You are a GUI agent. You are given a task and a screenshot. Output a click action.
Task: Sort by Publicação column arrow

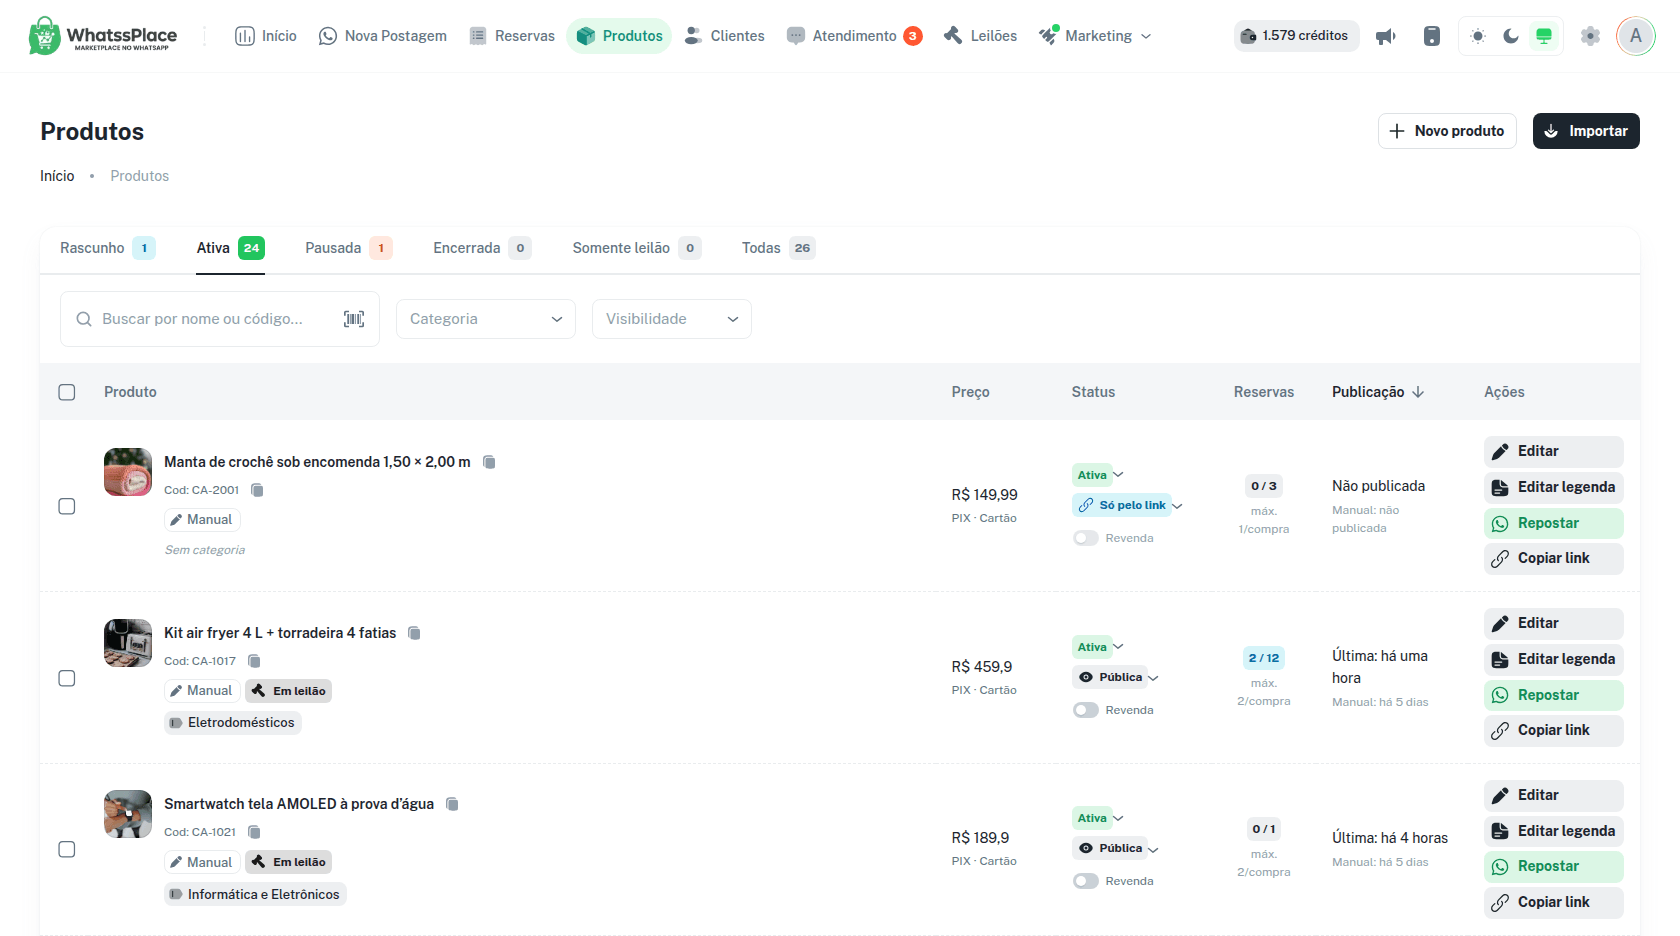(1418, 392)
